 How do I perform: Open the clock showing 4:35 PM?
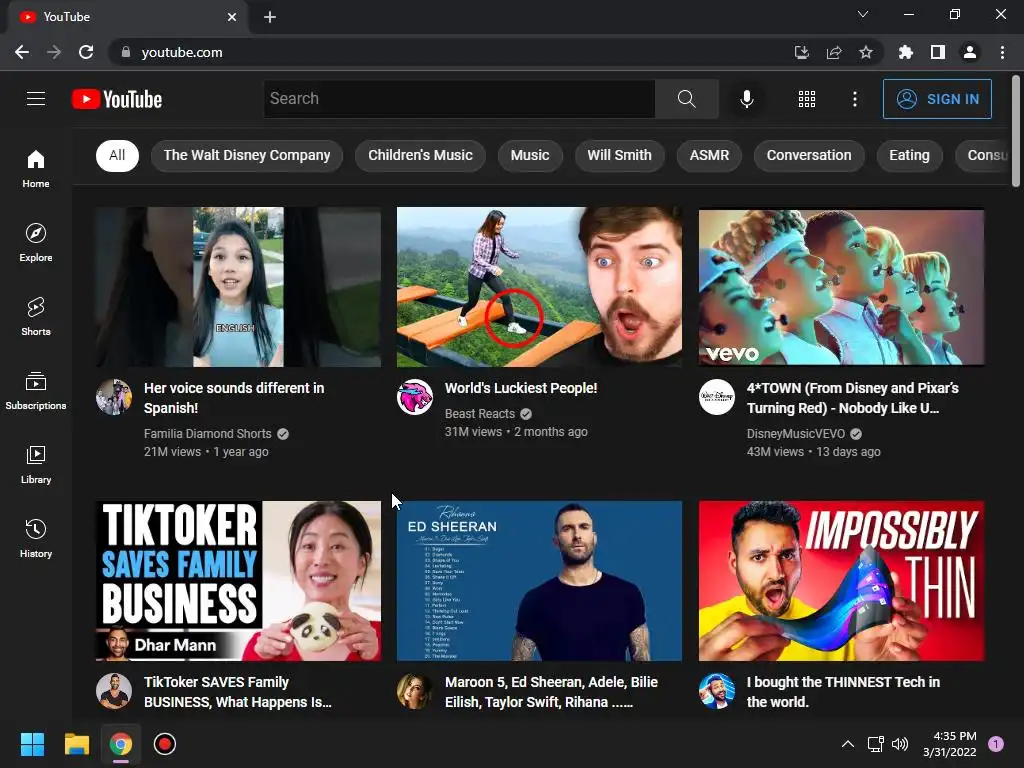click(950, 744)
